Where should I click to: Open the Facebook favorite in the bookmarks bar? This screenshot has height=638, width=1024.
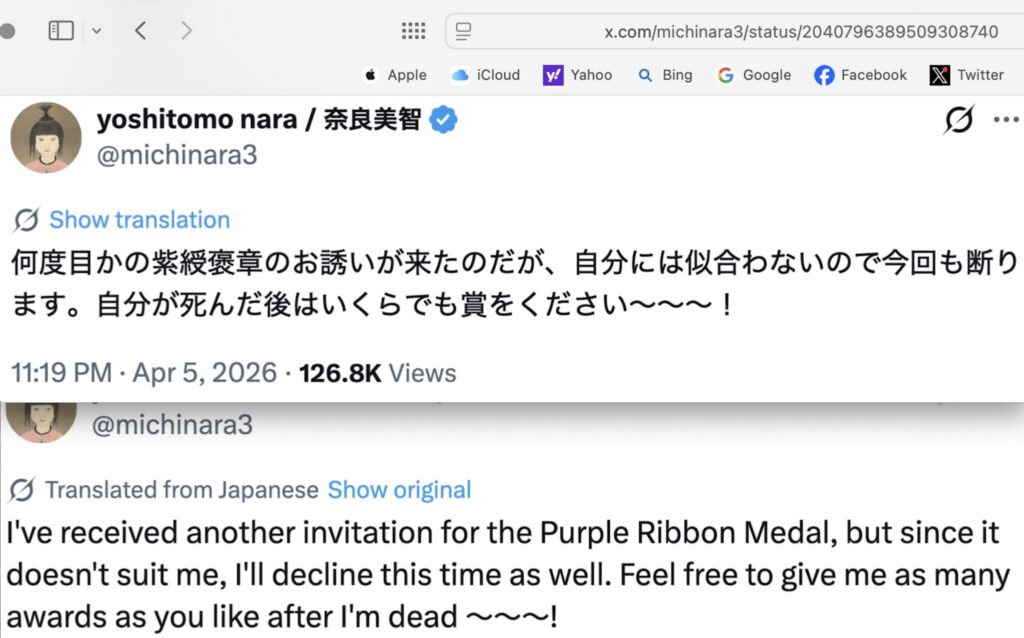859,74
